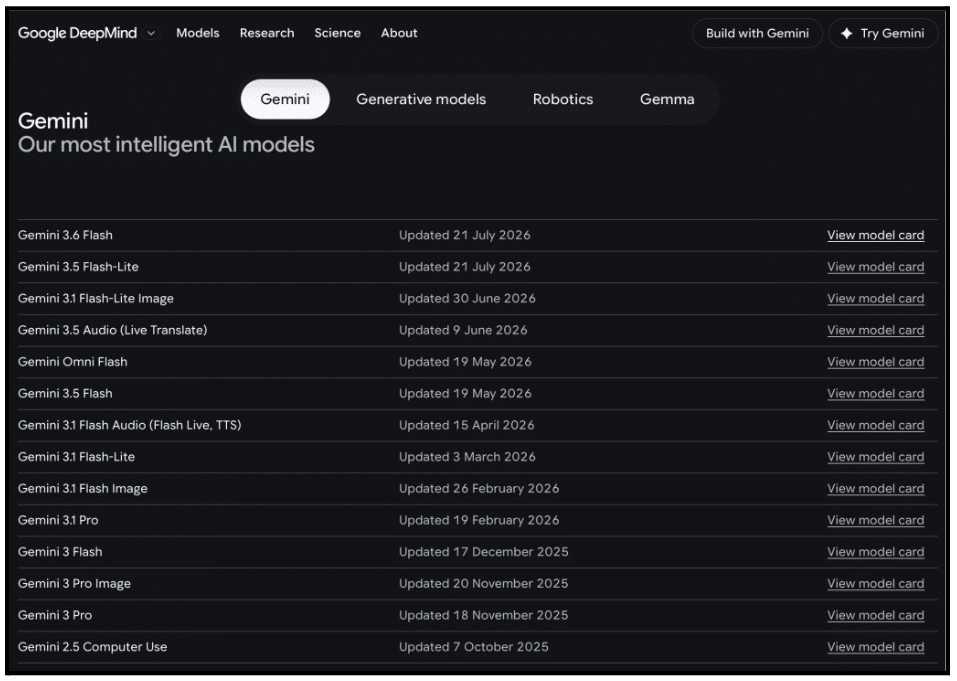Open model card for Gemini 3 Flash
957x681 pixels.
876,552
